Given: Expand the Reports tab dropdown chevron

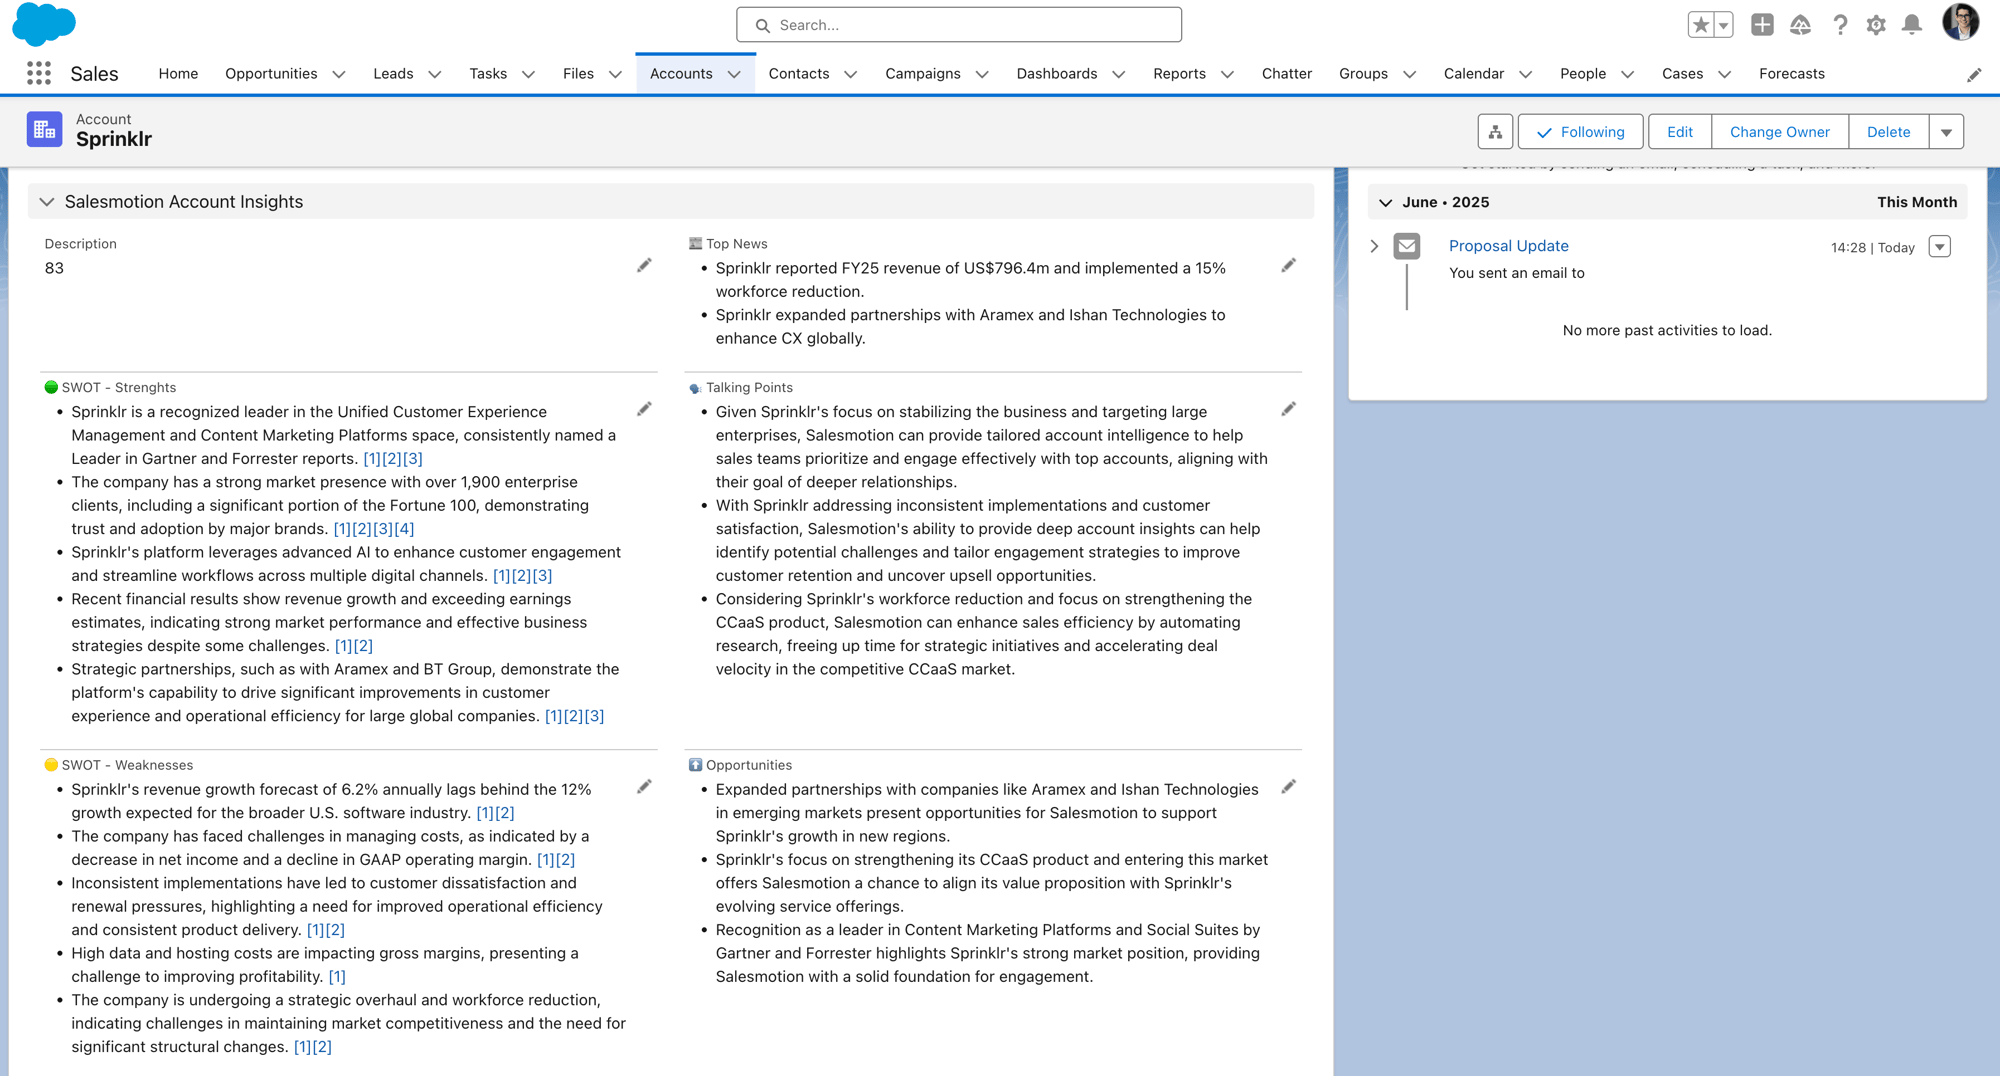Looking at the screenshot, I should (1227, 74).
